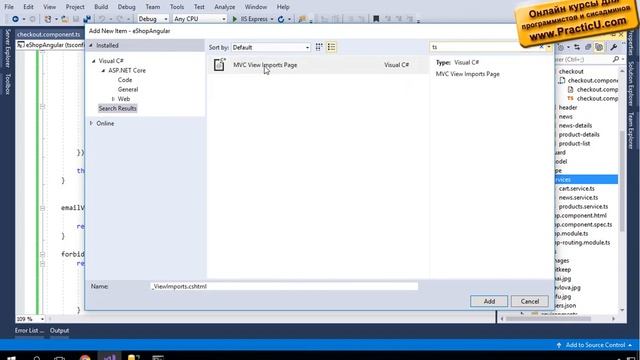Click the Open File toolbar icon
640x360 pixels.
click(65, 19)
